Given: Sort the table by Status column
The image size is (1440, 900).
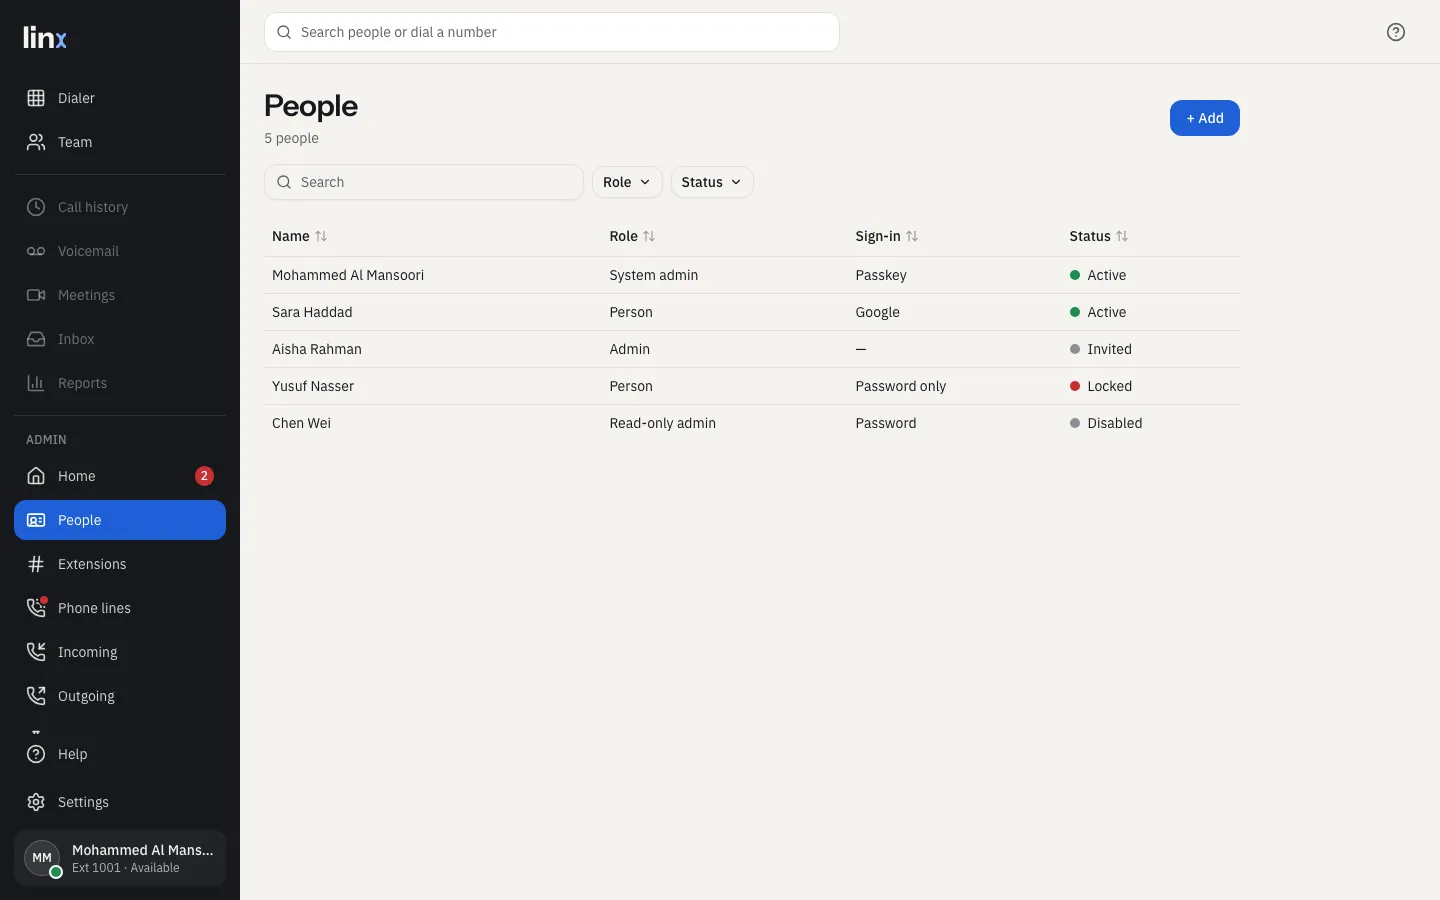Looking at the screenshot, I should click(x=1099, y=236).
